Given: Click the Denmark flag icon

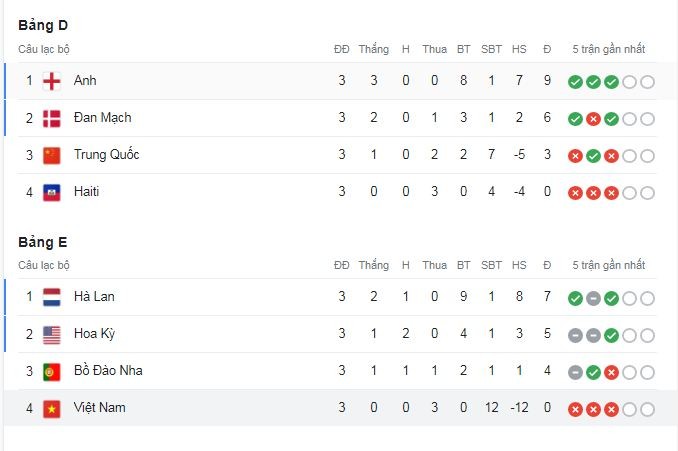Looking at the screenshot, I should point(51,118).
